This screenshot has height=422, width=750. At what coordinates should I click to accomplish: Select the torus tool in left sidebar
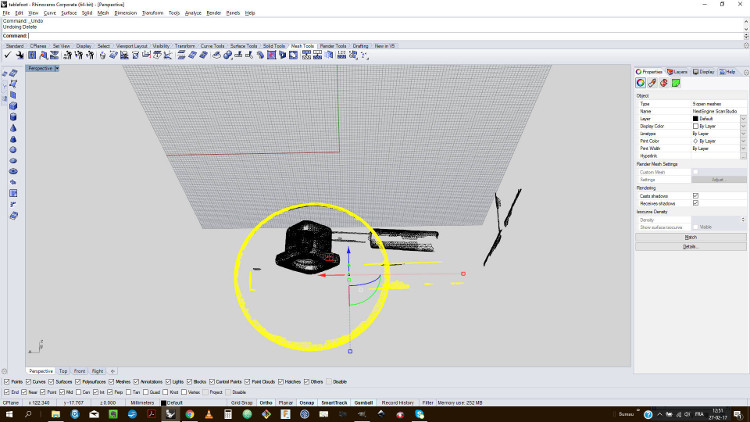(x=13, y=171)
